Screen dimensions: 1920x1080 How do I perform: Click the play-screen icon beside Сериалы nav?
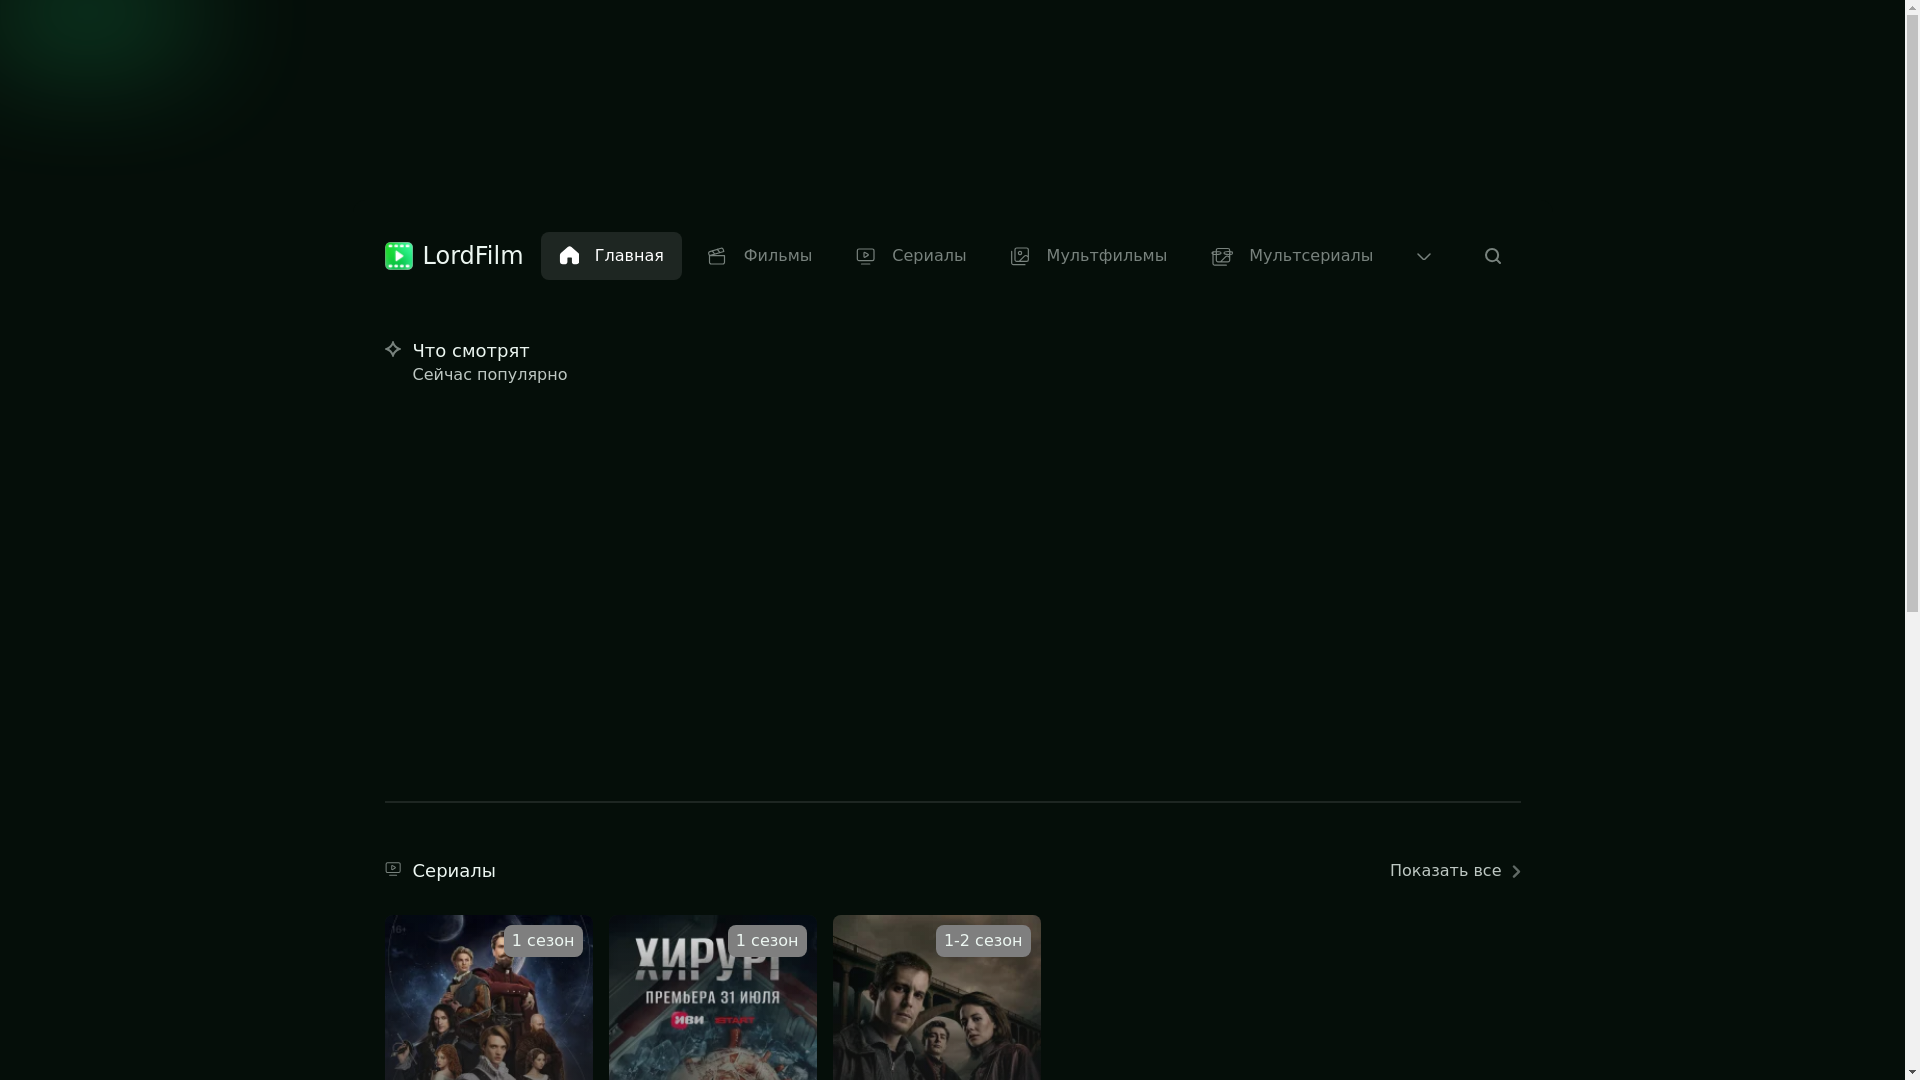click(x=866, y=257)
